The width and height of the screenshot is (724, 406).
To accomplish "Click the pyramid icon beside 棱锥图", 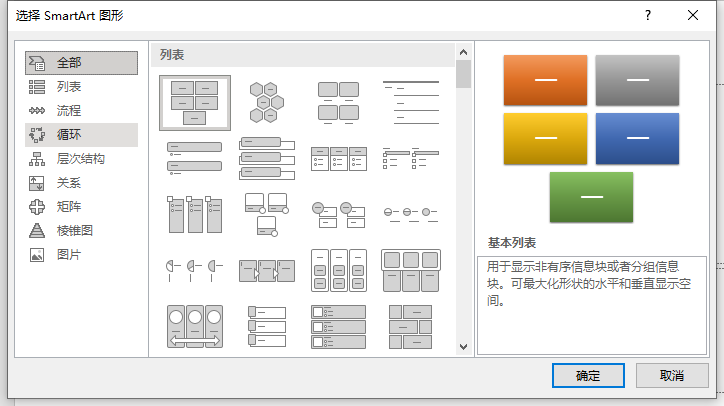I will 37,230.
